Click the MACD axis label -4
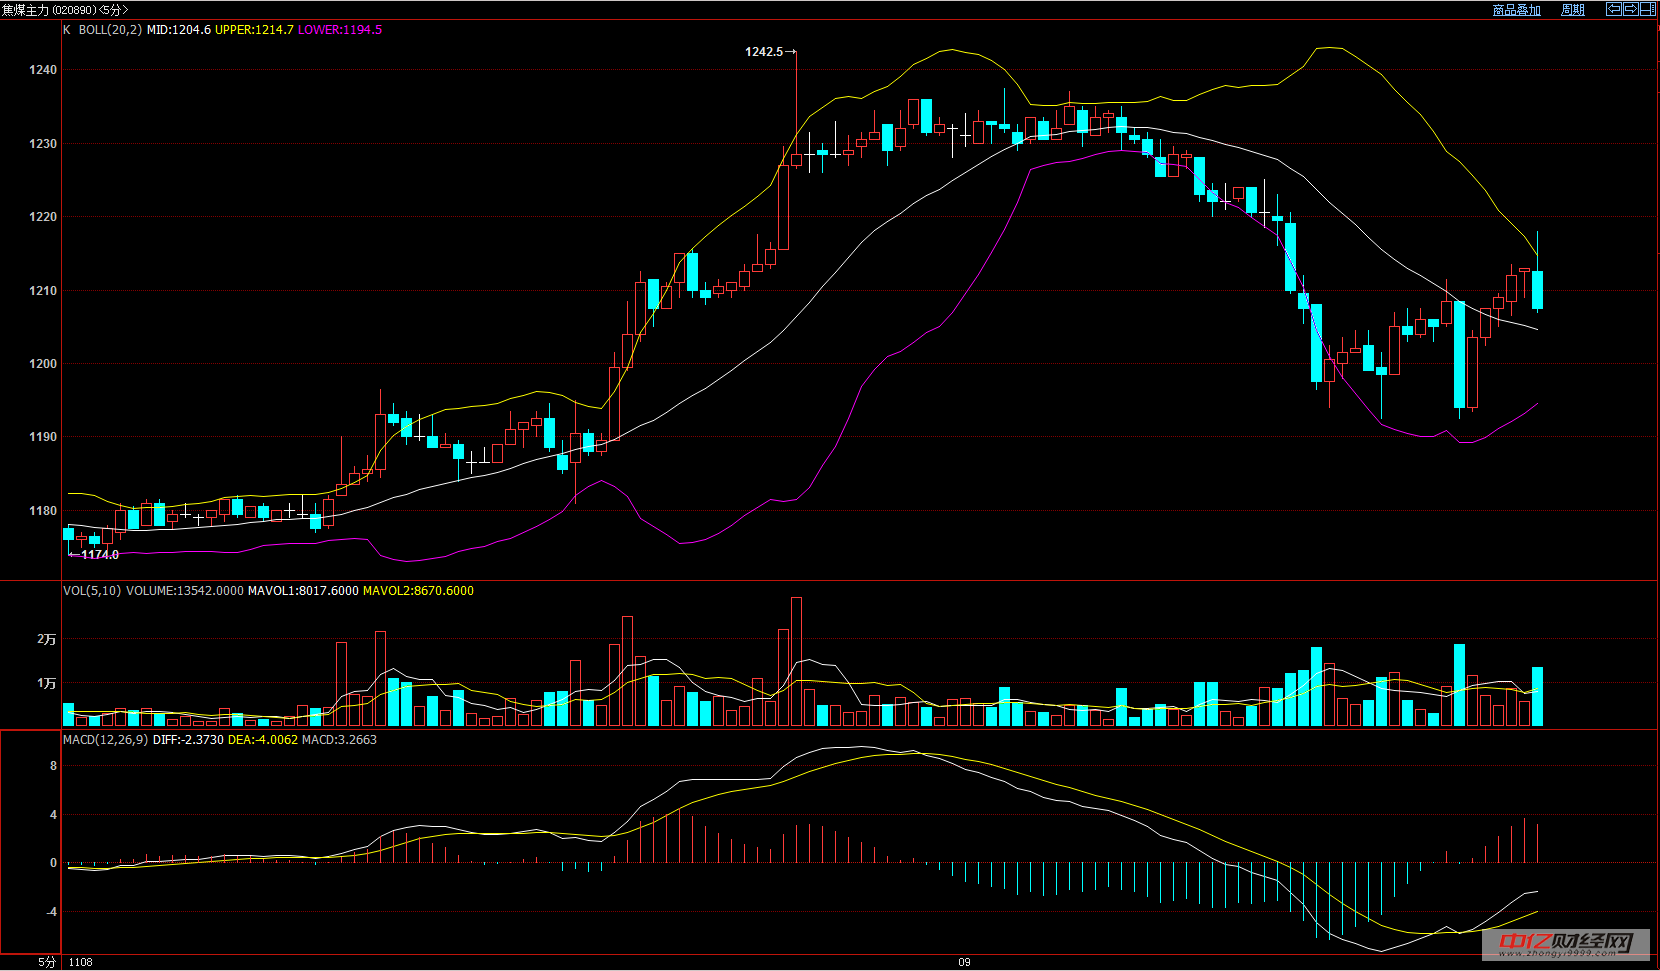Screen dimensions: 1660x971 click(x=51, y=912)
